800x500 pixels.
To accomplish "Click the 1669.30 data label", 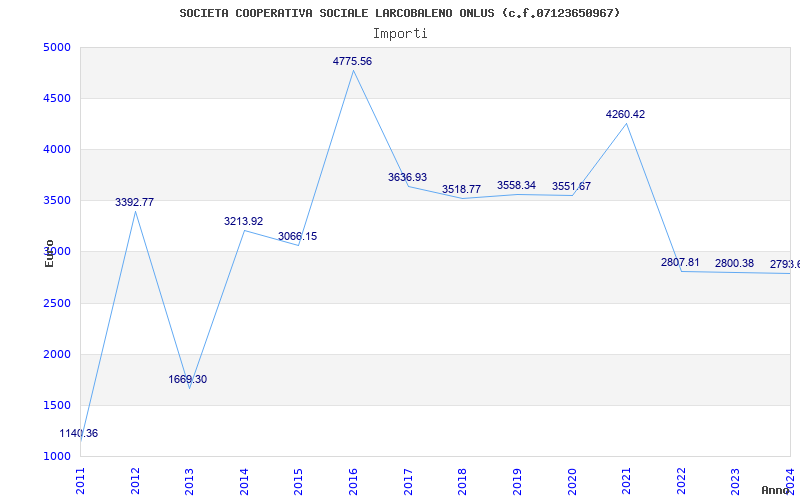I will (188, 379).
